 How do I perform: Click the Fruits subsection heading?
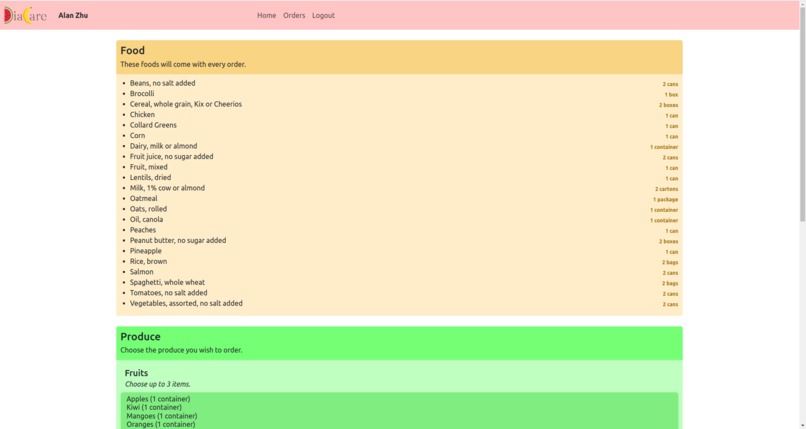pyautogui.click(x=136, y=373)
